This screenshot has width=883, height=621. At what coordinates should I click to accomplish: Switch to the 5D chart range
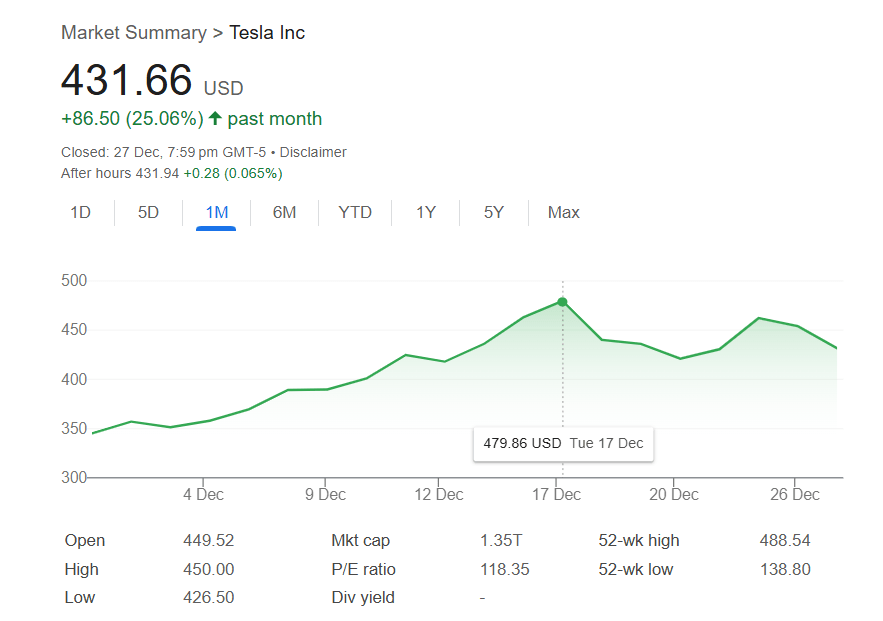point(148,212)
